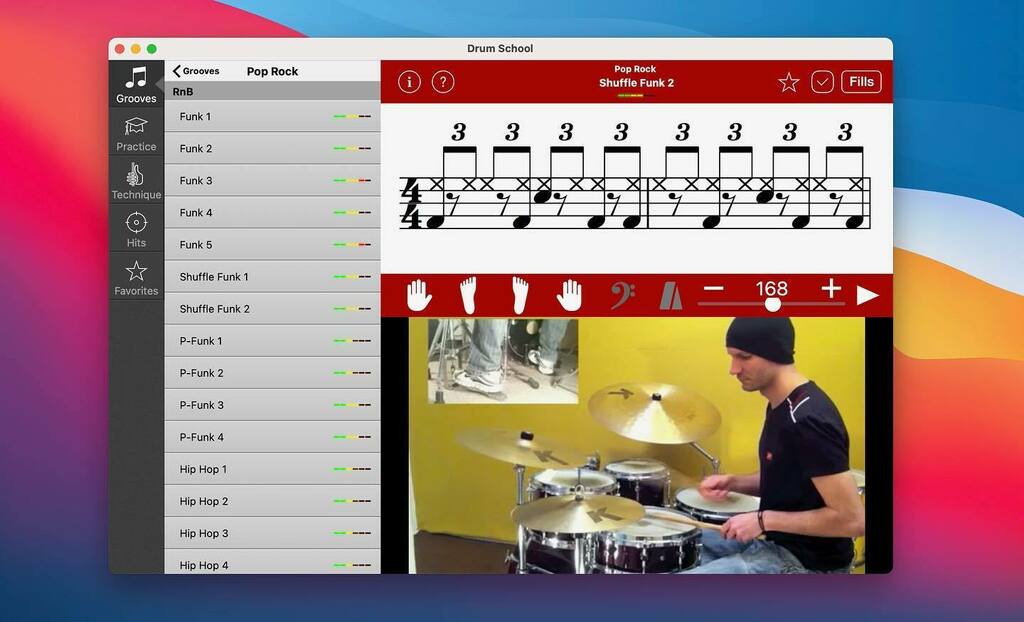This screenshot has height=622, width=1024.
Task: Click the RnB section header
Action: pos(272,91)
